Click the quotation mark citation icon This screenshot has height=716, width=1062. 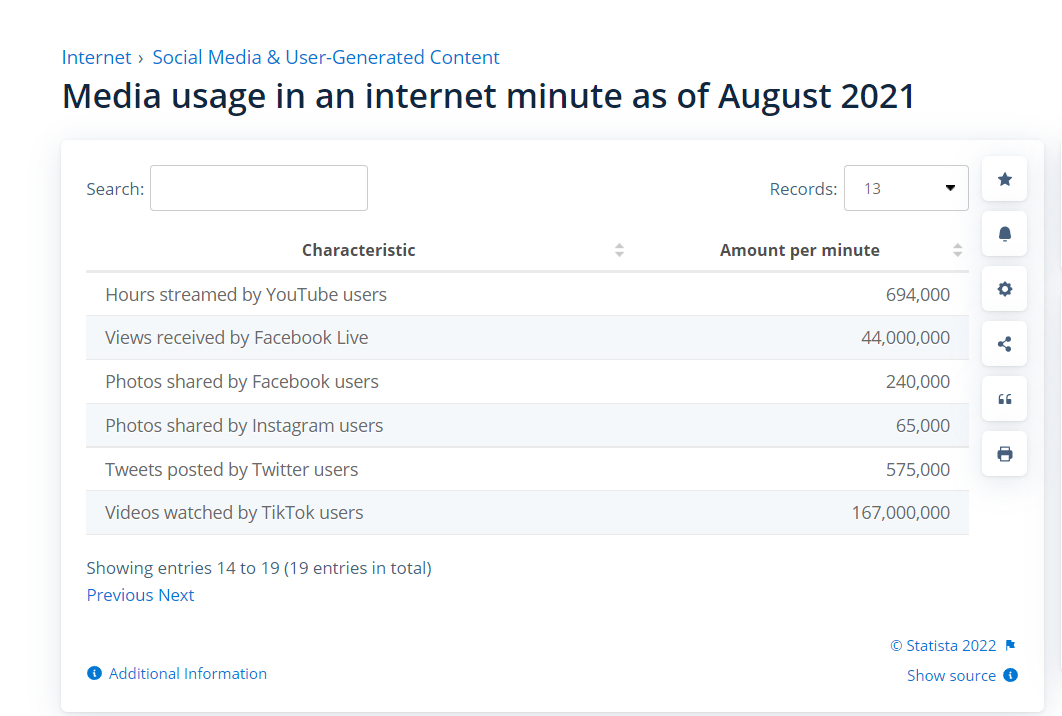[x=1004, y=399]
